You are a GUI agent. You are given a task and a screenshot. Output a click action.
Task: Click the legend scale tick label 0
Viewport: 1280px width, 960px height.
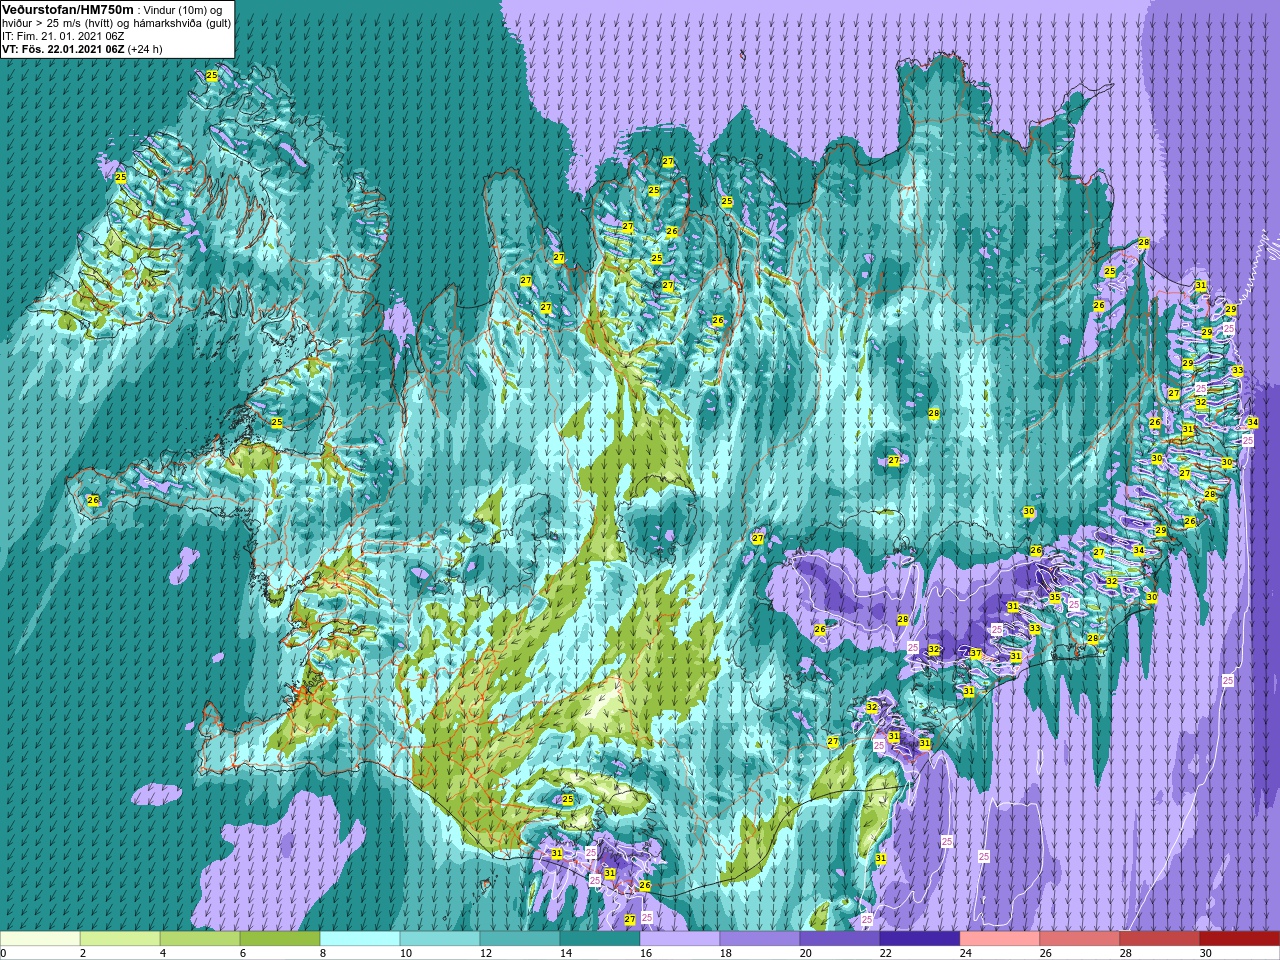click(x=4, y=953)
